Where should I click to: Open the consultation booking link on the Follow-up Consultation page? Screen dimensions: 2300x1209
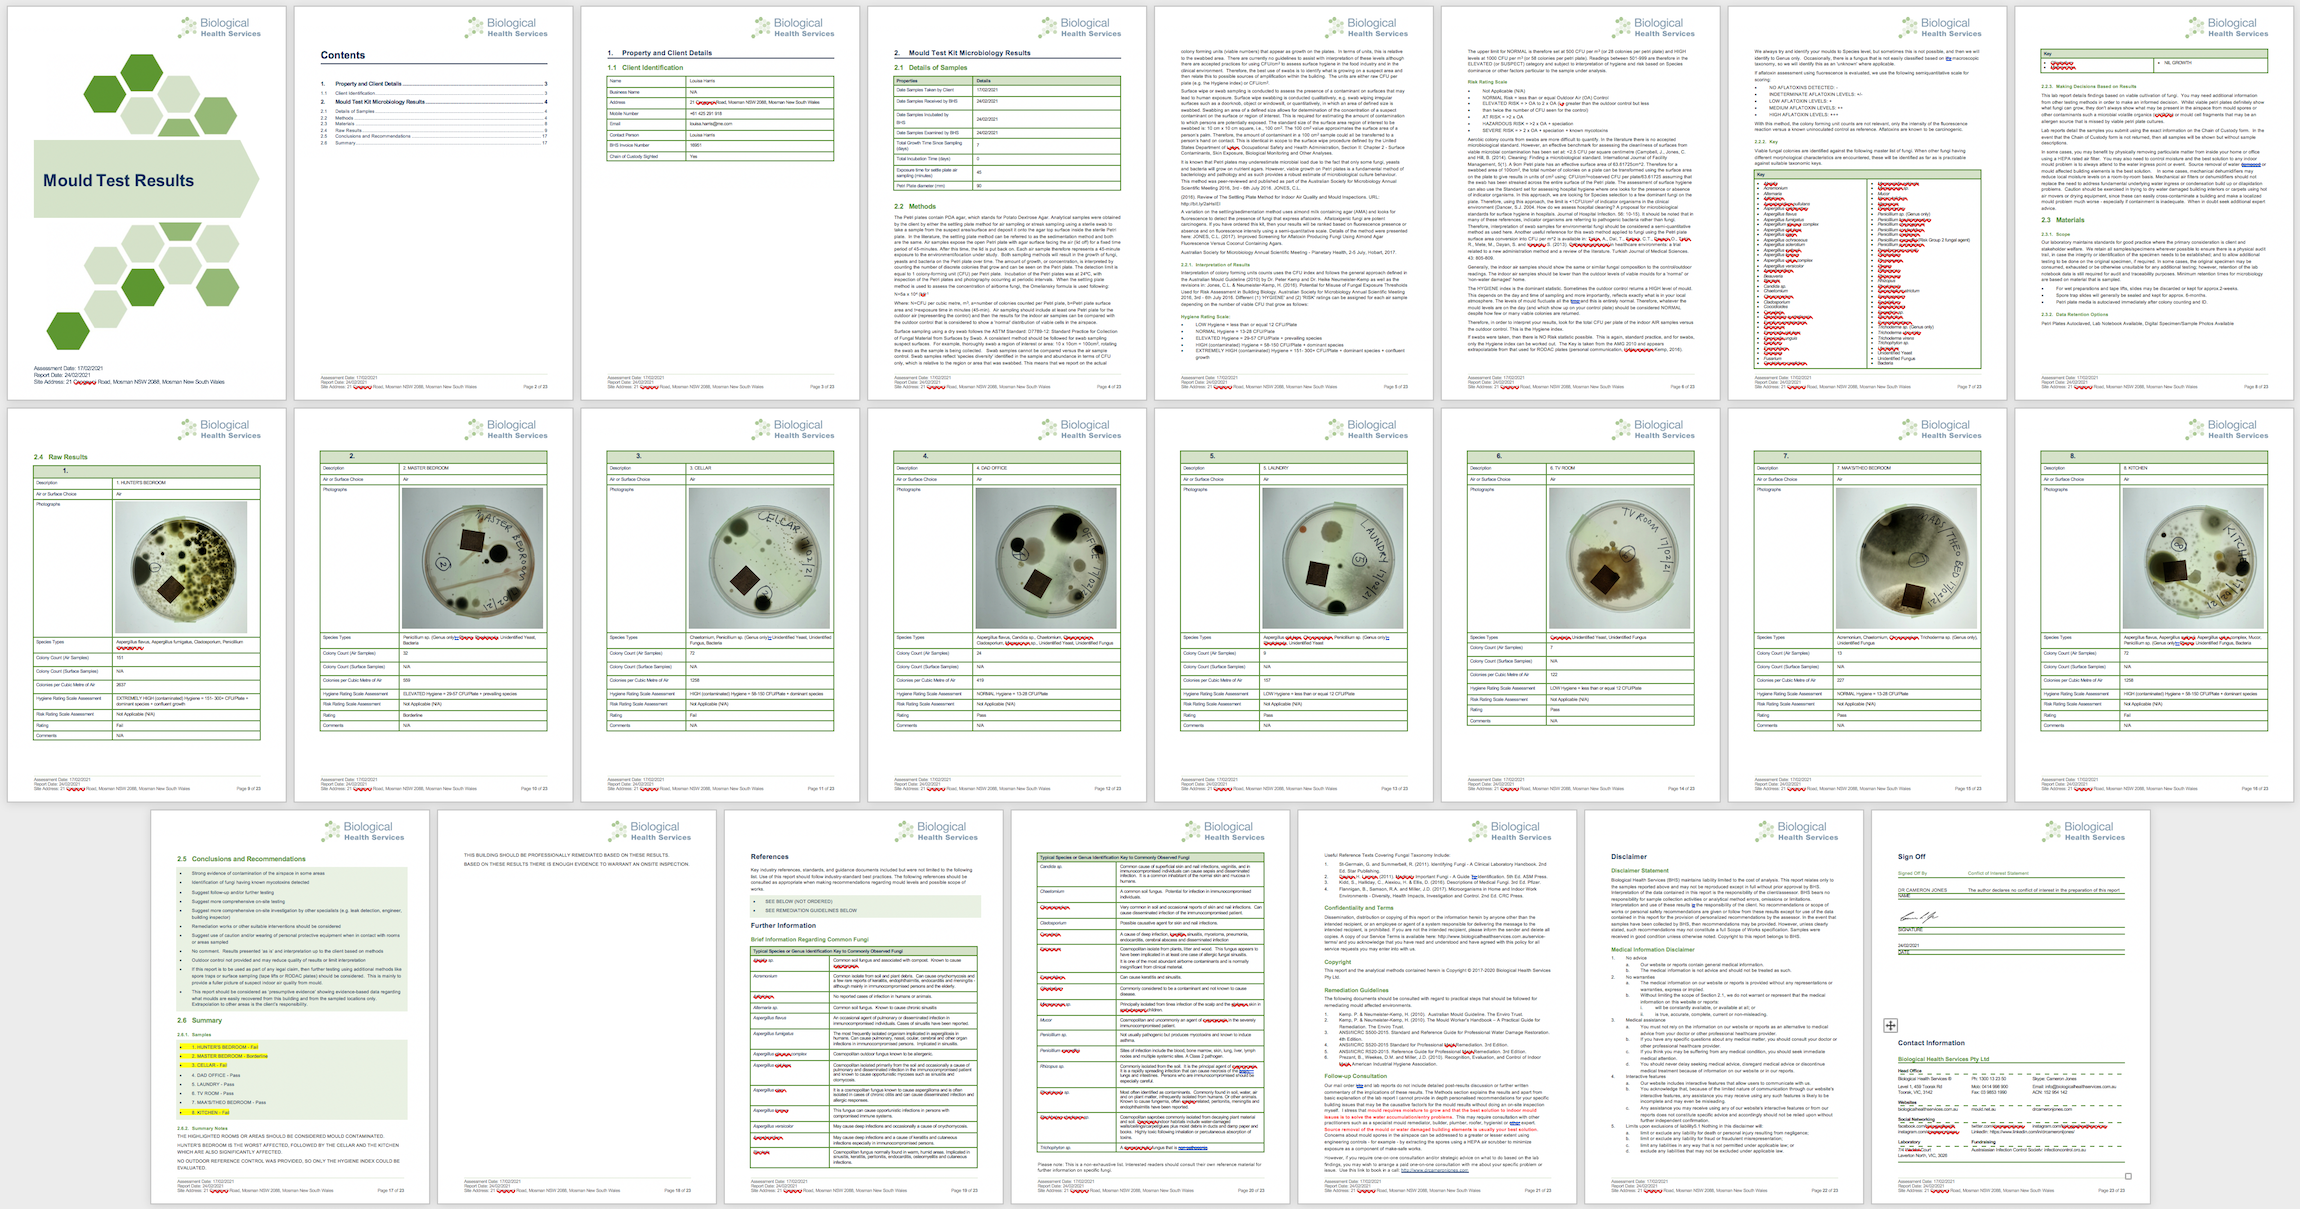coord(1434,1170)
